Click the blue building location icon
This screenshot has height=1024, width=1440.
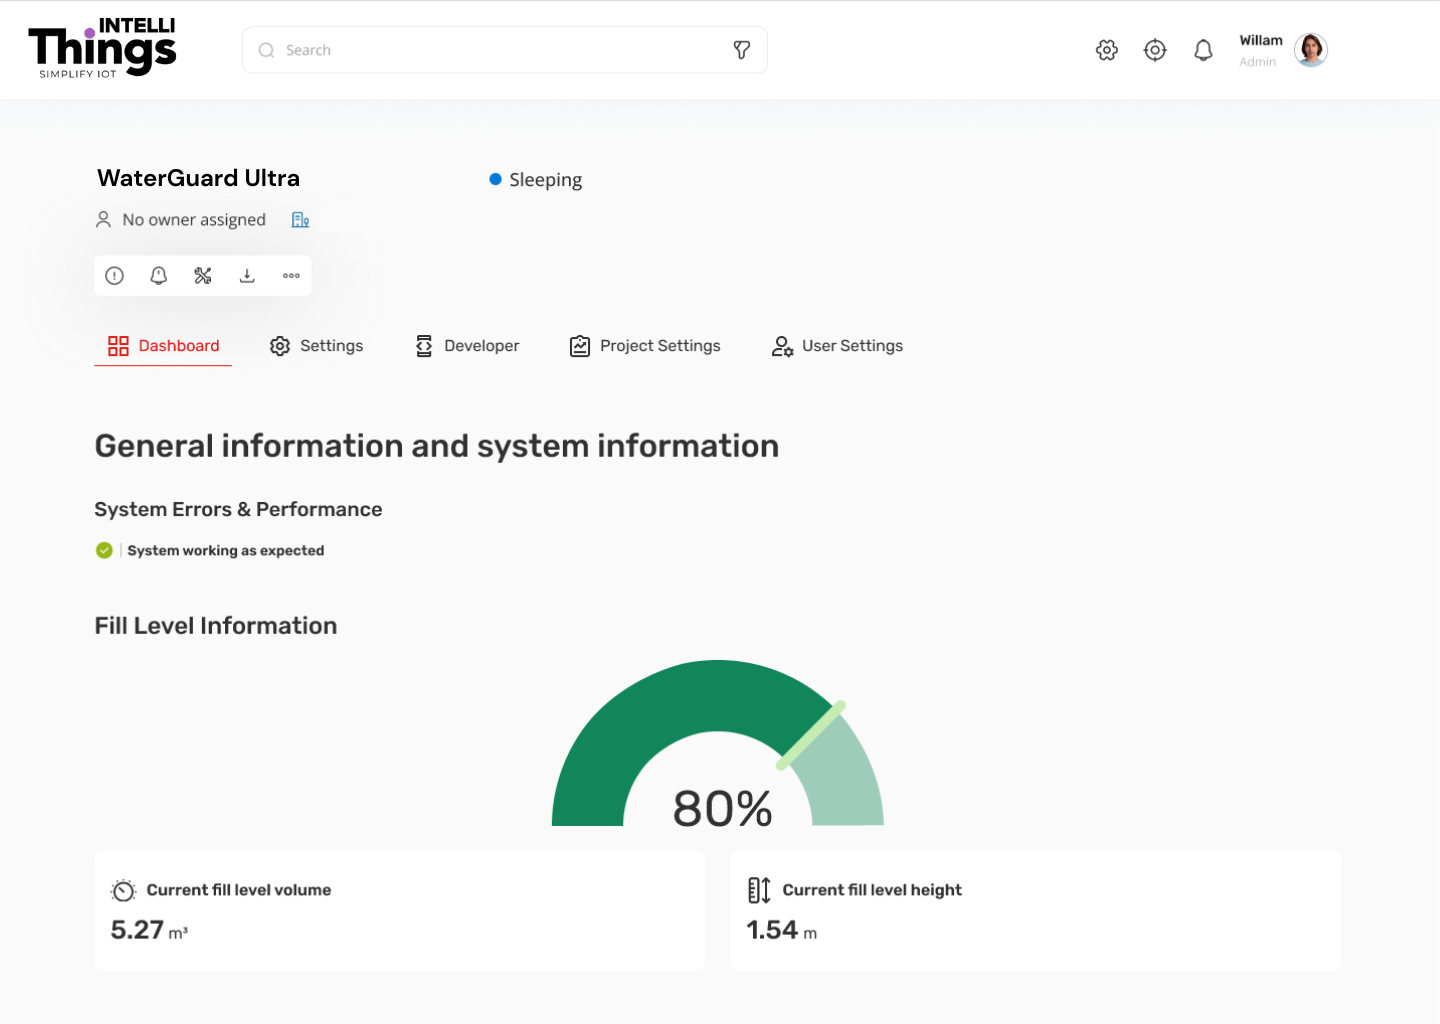[x=300, y=220]
